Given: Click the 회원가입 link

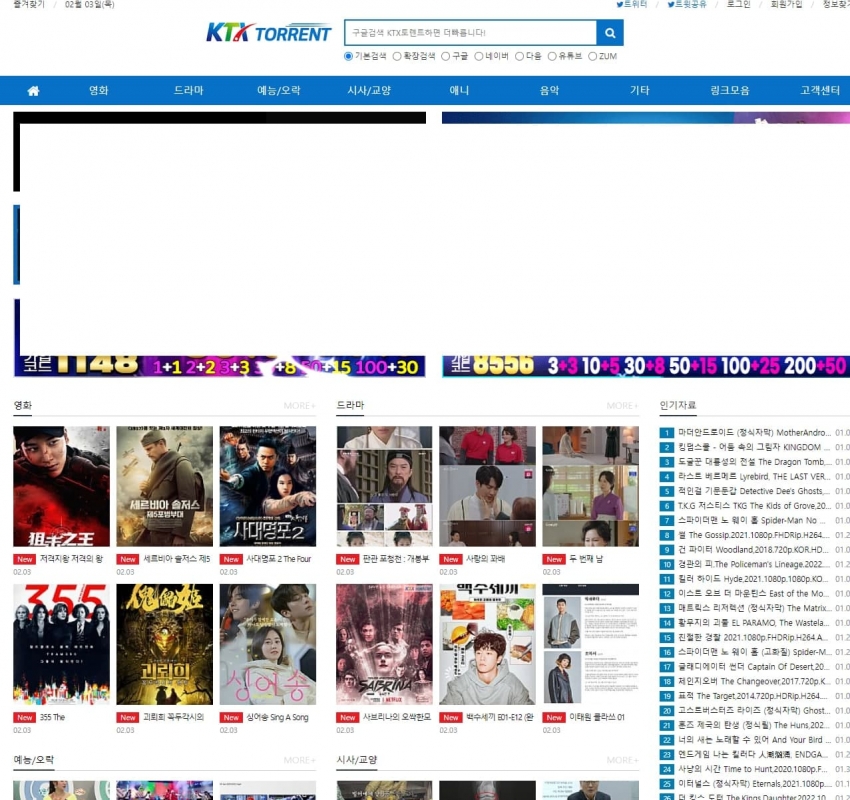Looking at the screenshot, I should tap(786, 4).
